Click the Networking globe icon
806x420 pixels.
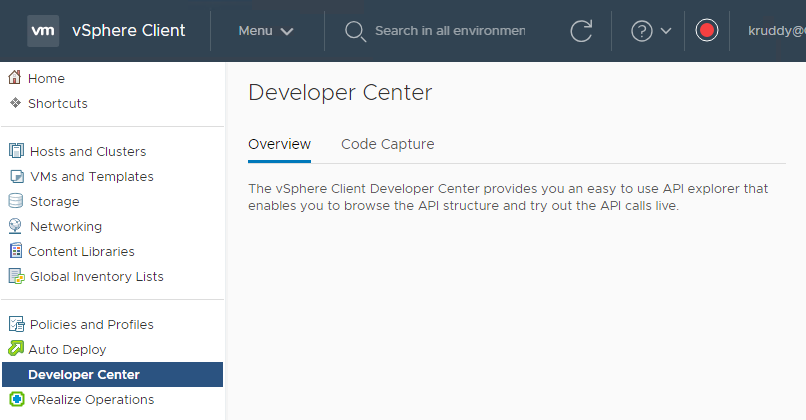coord(16,226)
